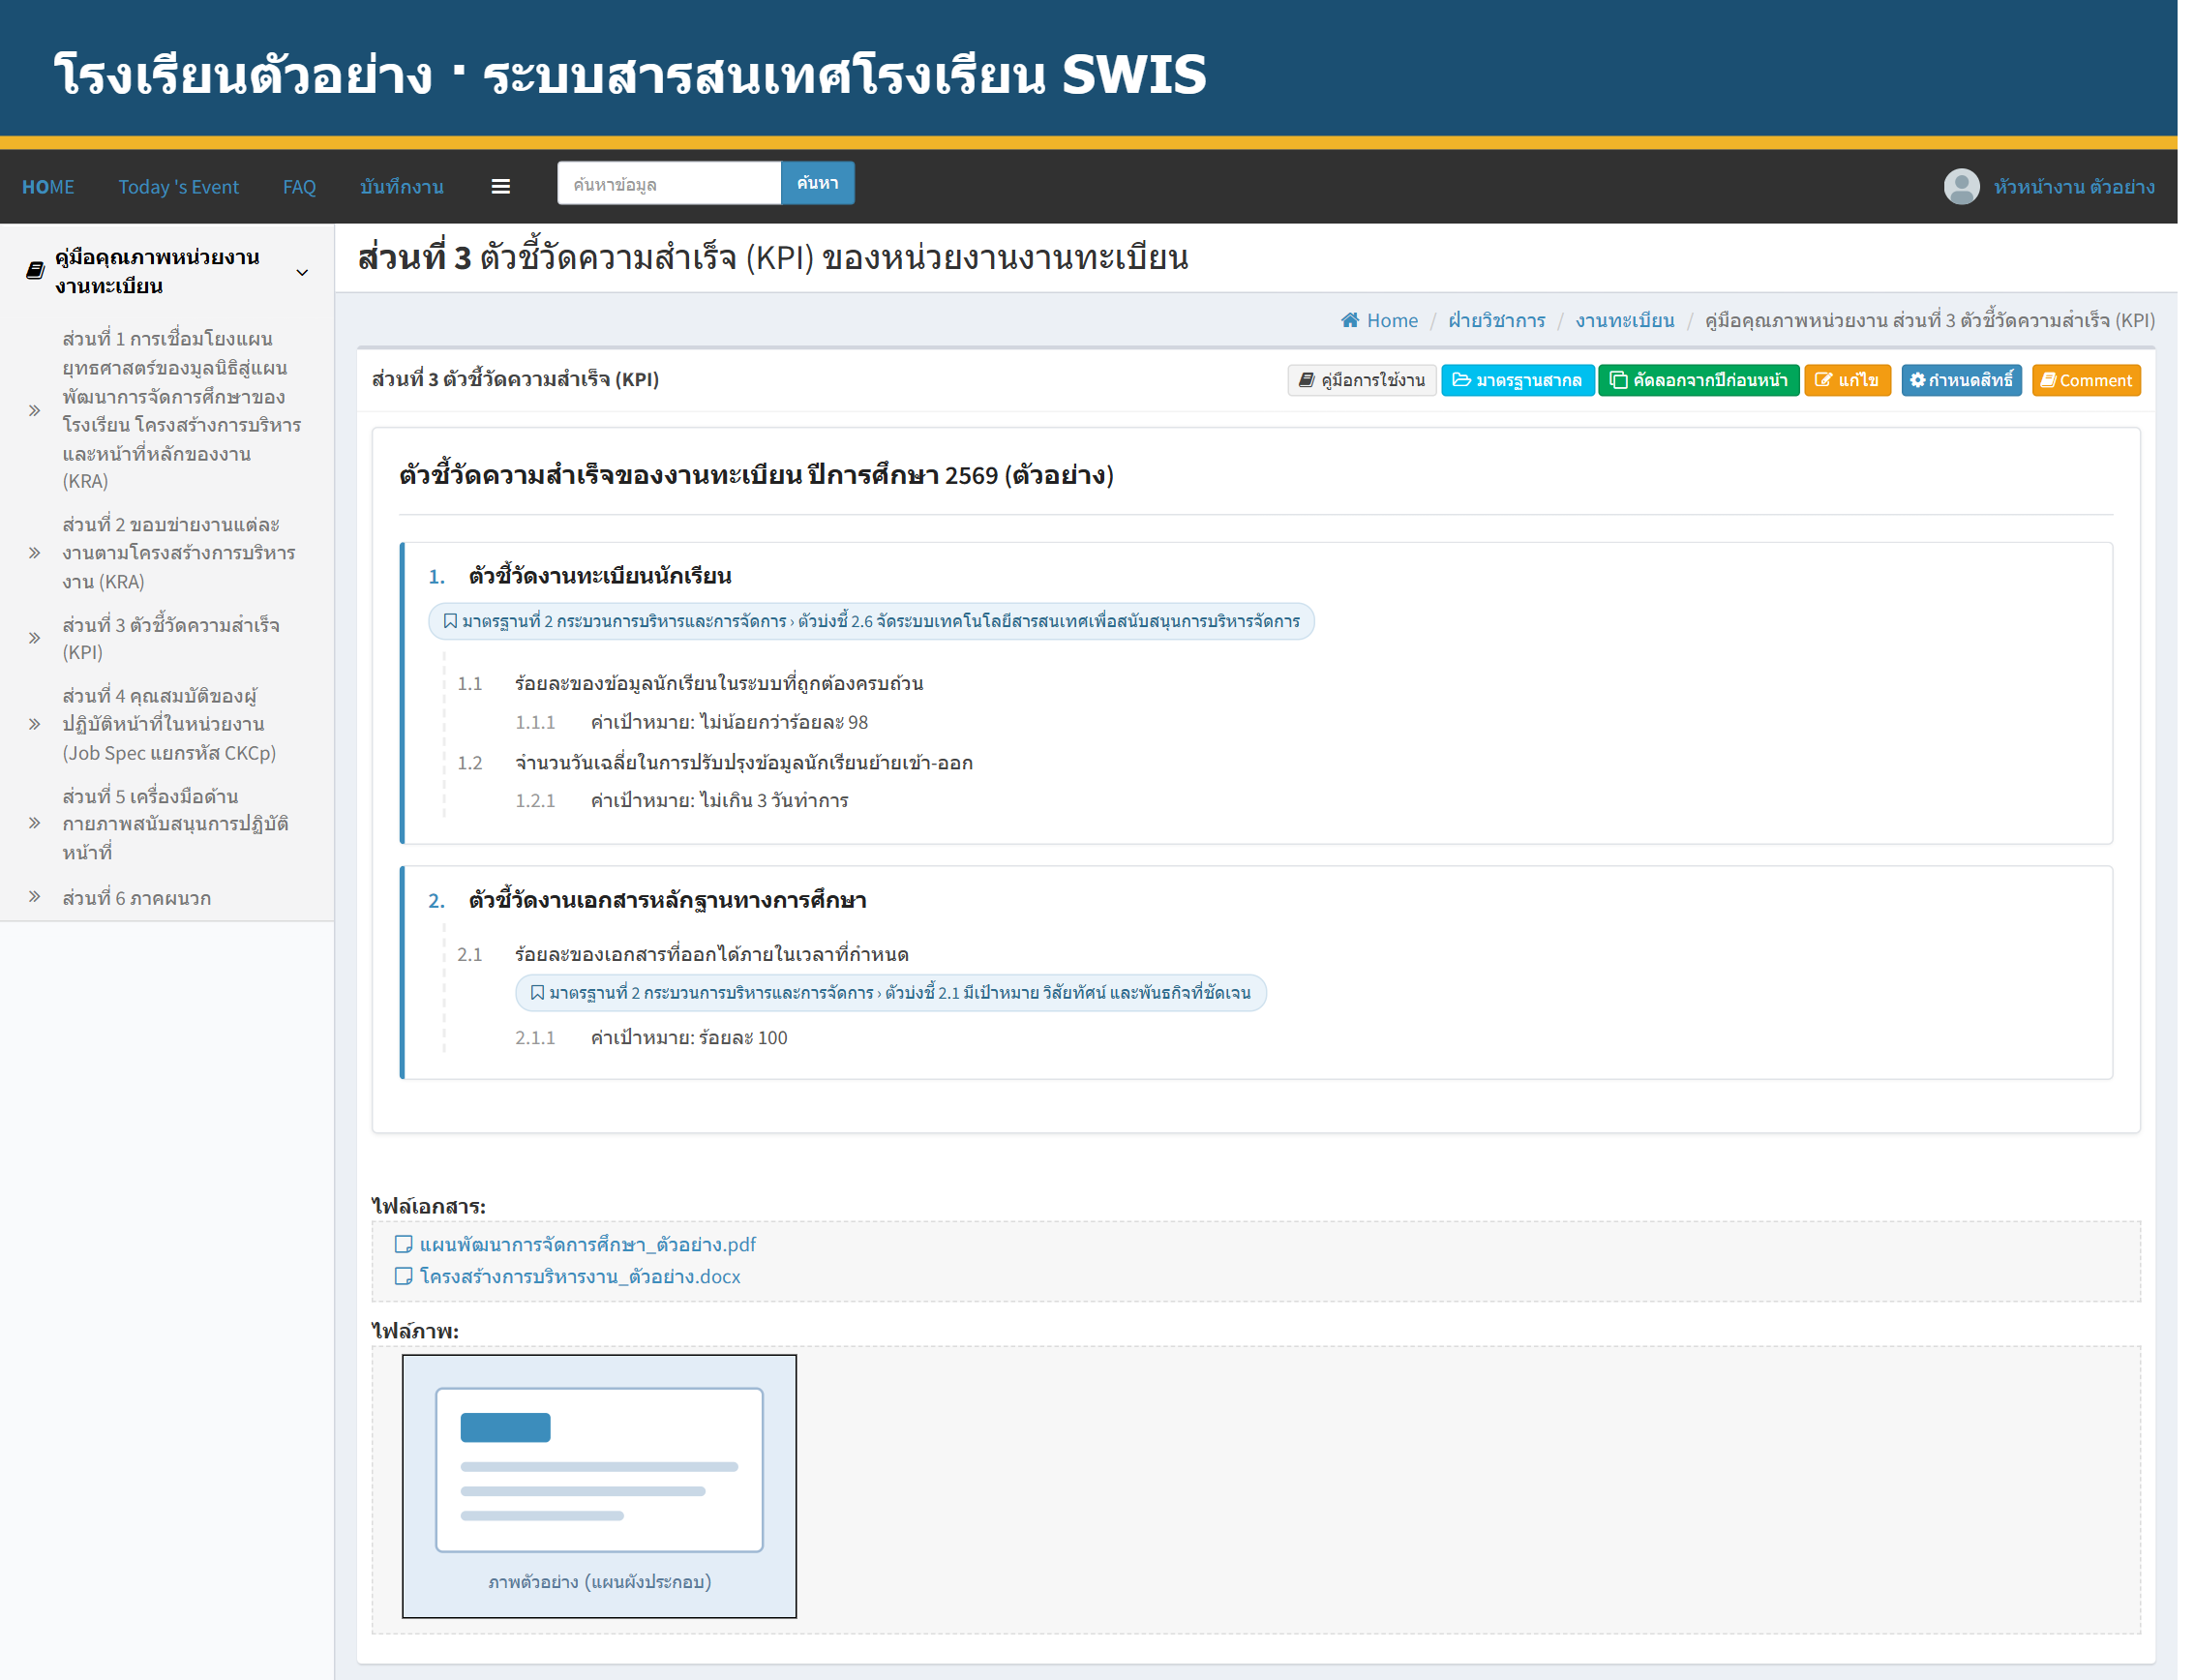Open หัวหน้างาน ตัวอย่าง user menu
Image resolution: width=2195 pixels, height=1680 pixels.
coord(2073,187)
